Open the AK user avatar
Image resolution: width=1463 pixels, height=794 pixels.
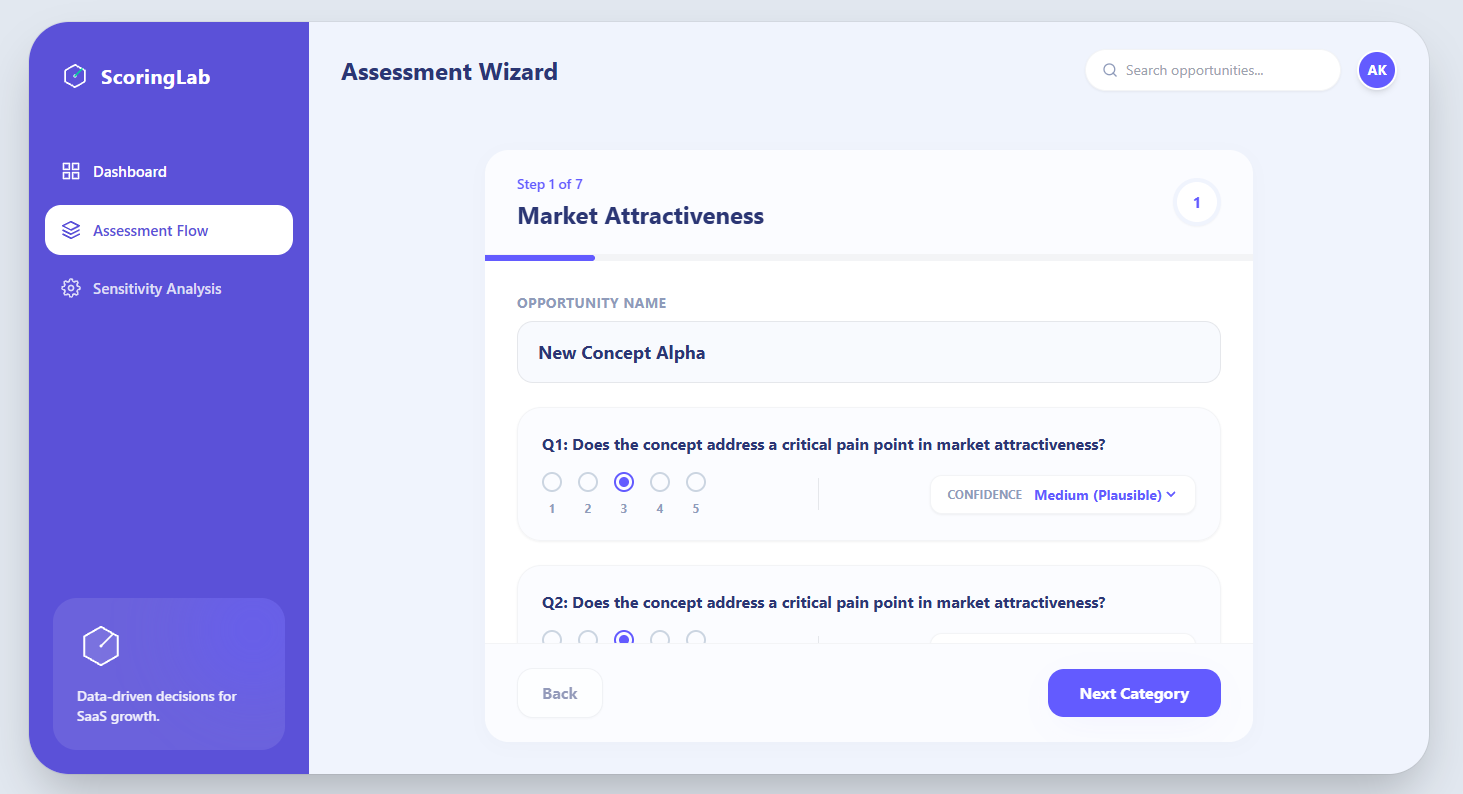click(x=1376, y=70)
